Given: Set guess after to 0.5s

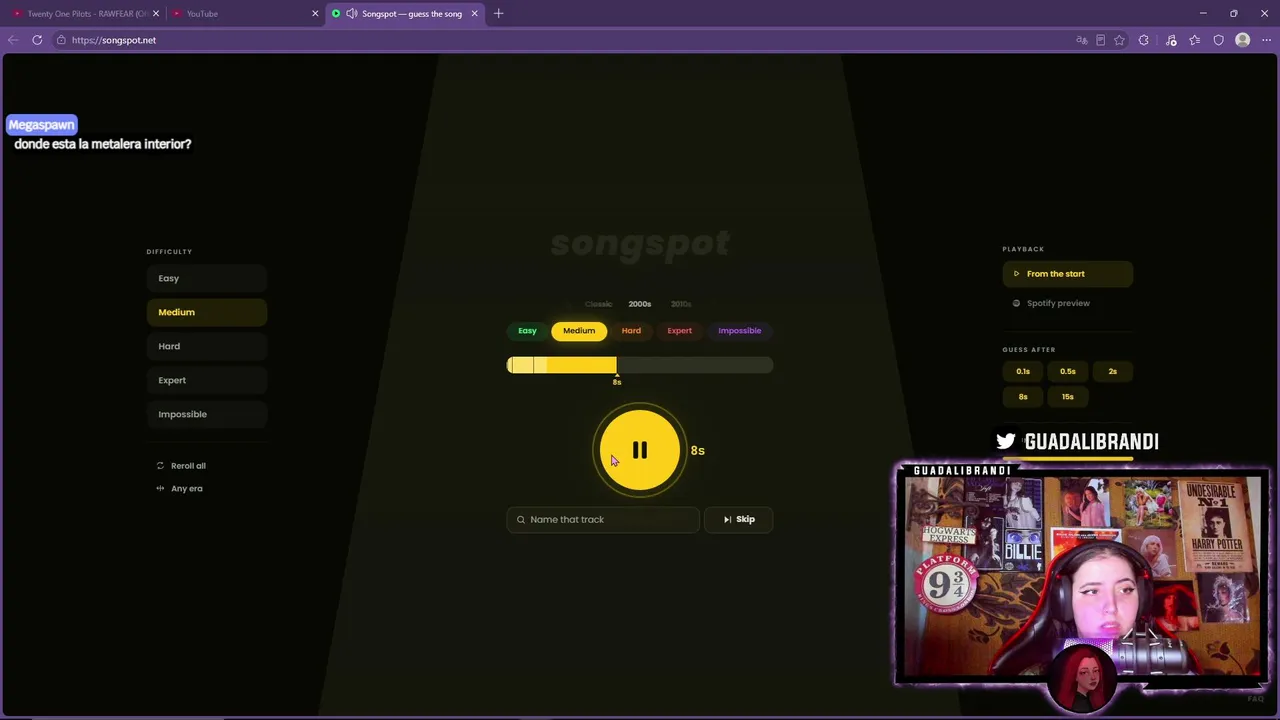Looking at the screenshot, I should point(1068,371).
